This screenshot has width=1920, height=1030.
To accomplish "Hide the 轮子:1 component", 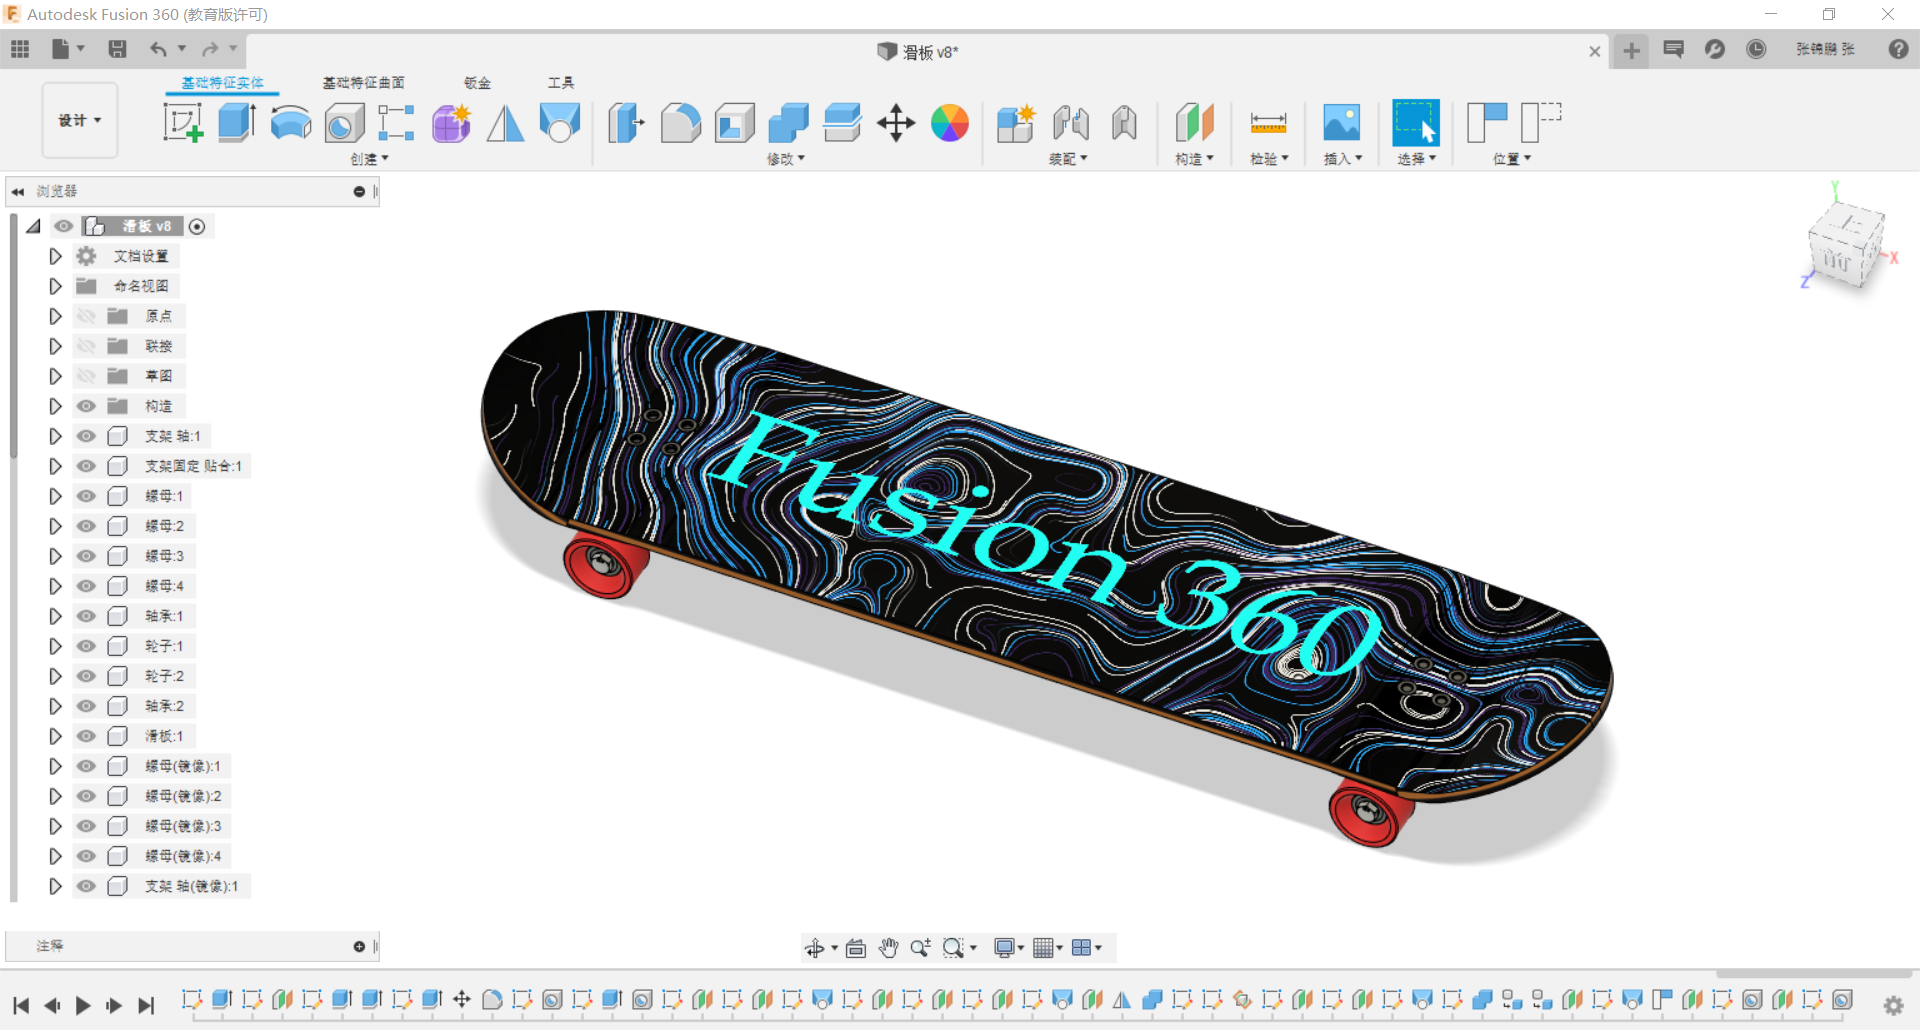I will pos(87,646).
